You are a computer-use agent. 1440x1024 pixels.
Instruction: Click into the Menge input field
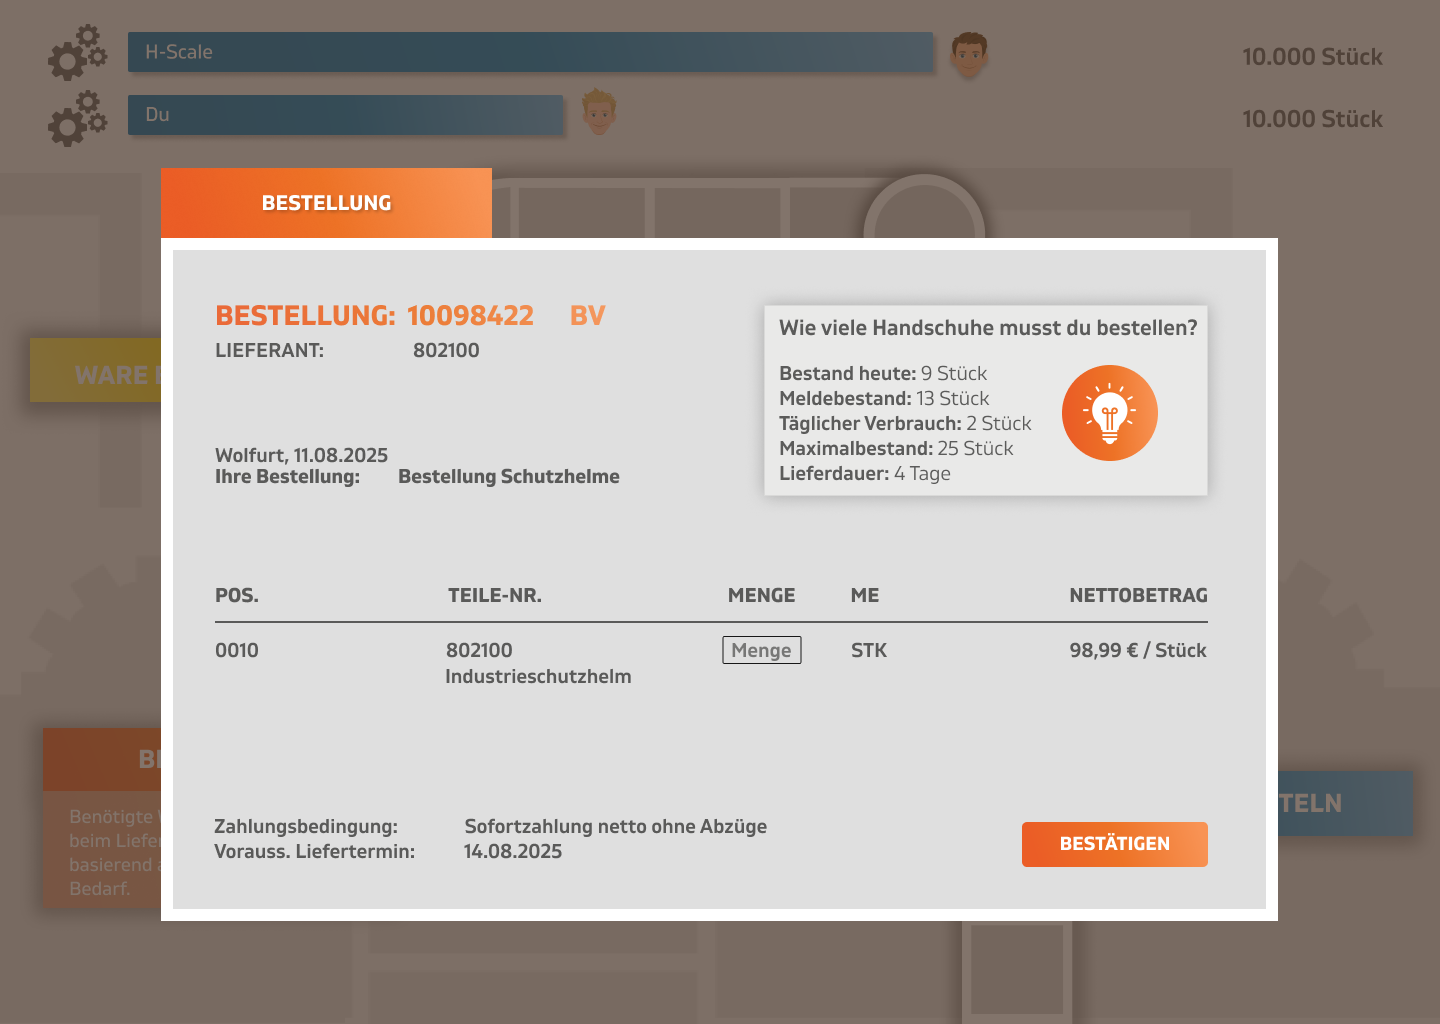761,650
